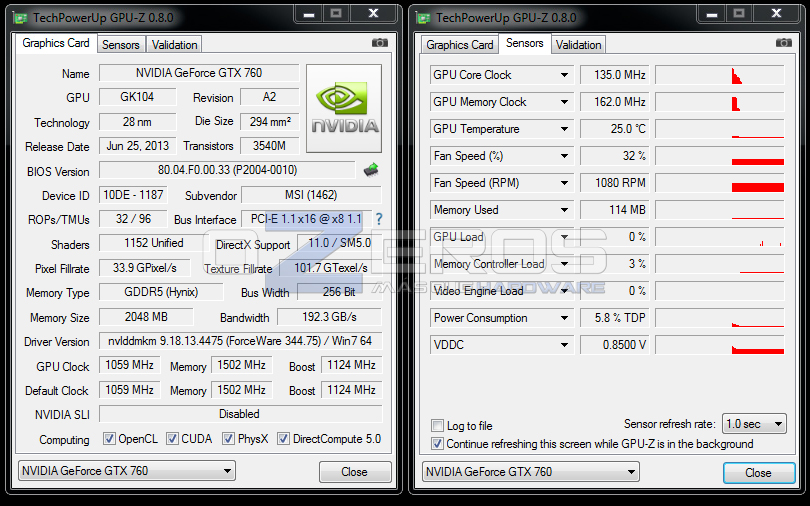Click the NVIDIA logo image
This screenshot has width=810, height=506.
click(344, 108)
